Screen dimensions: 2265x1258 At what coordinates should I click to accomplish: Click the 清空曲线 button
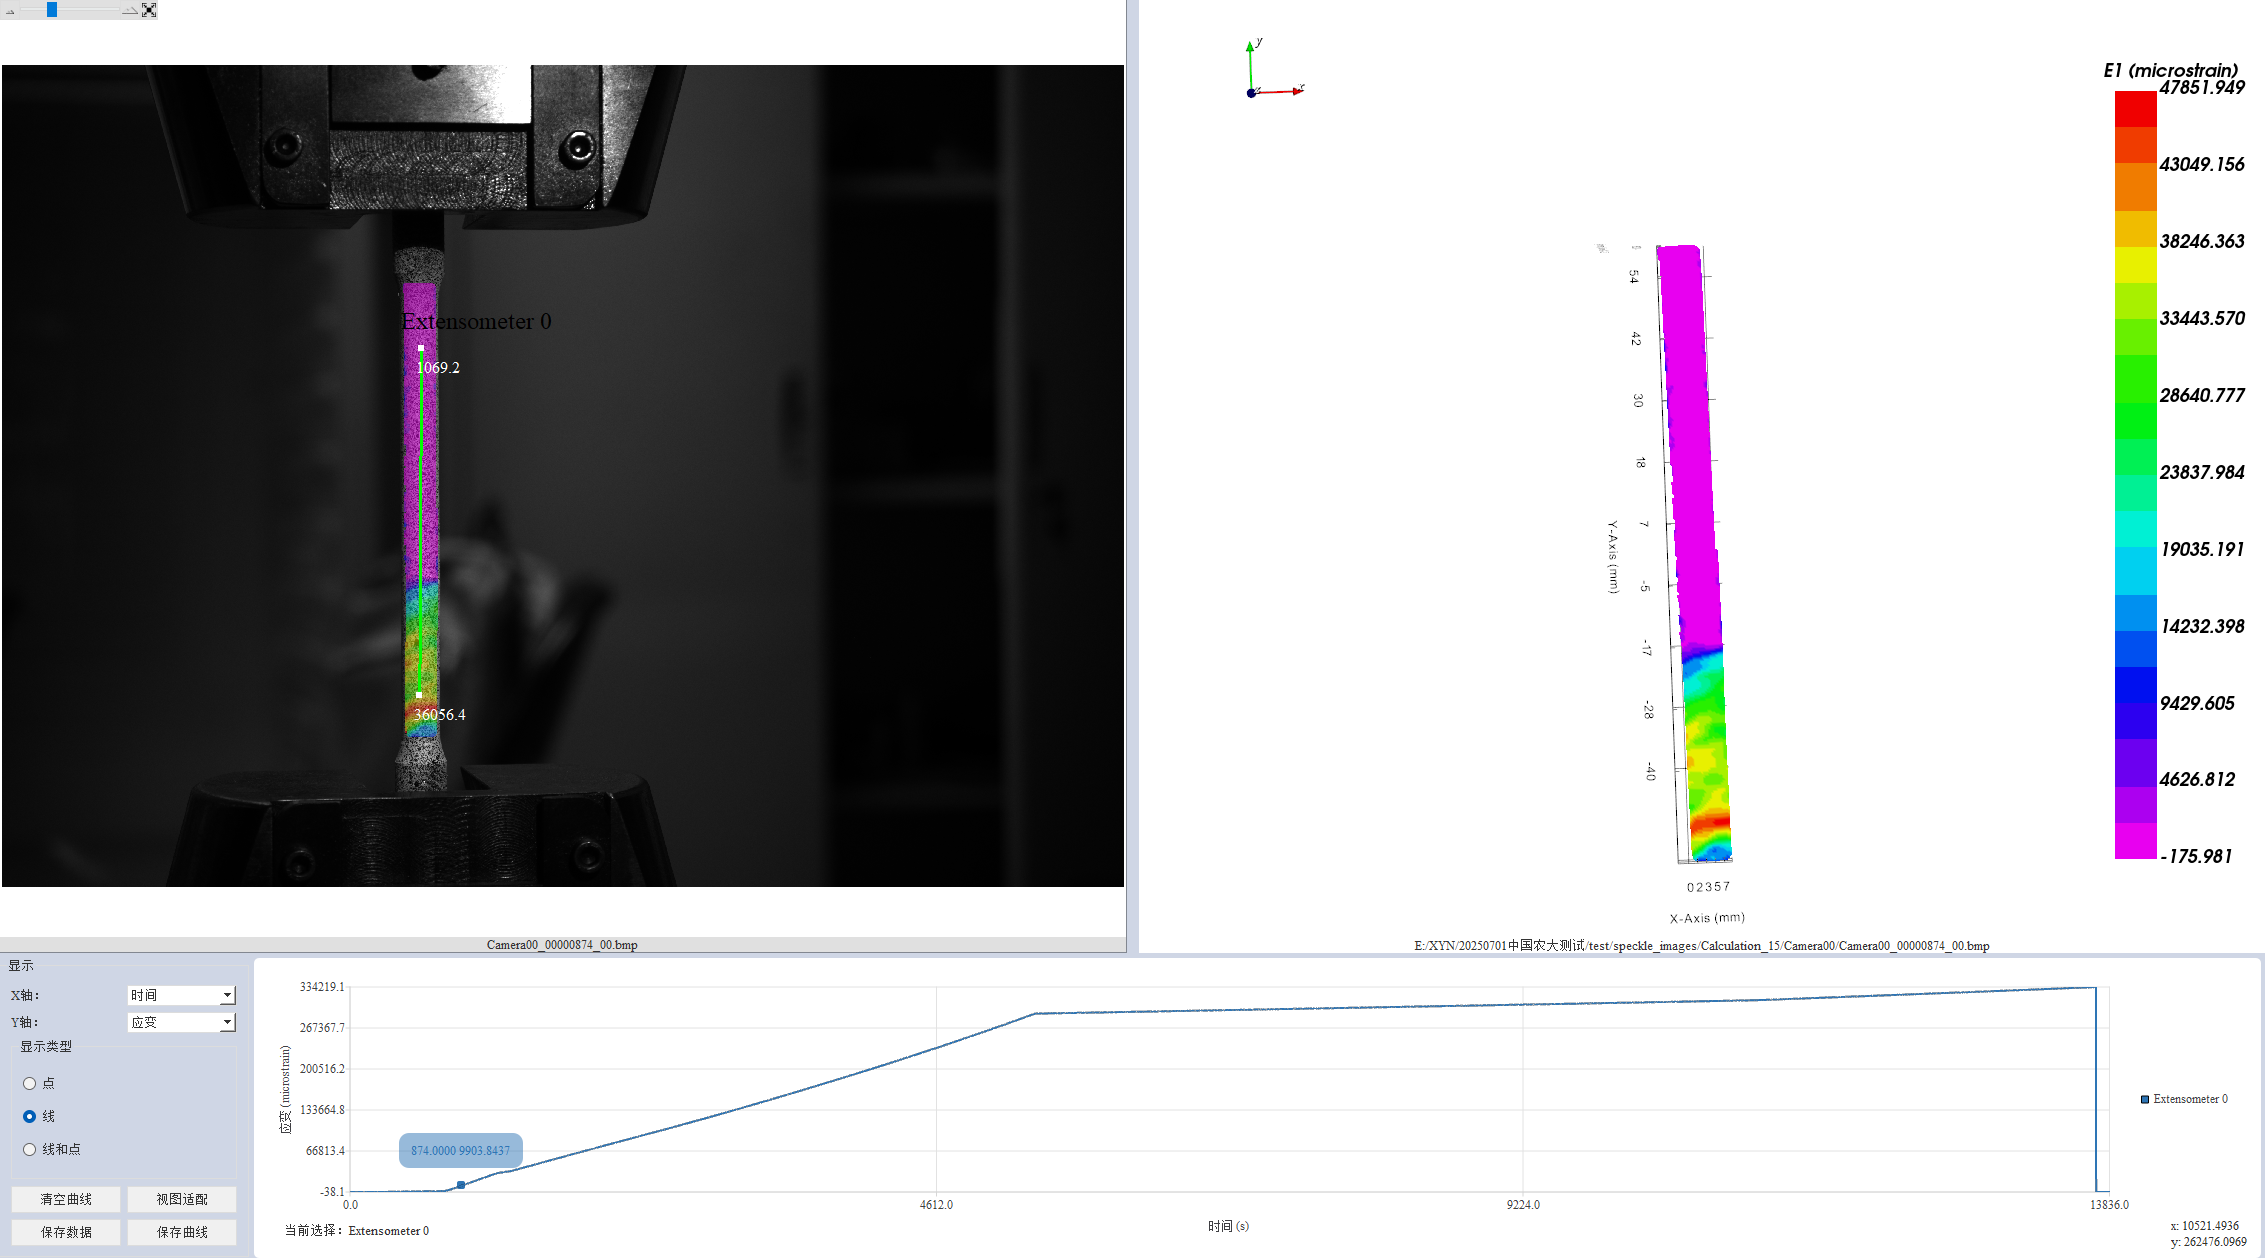[x=66, y=1199]
